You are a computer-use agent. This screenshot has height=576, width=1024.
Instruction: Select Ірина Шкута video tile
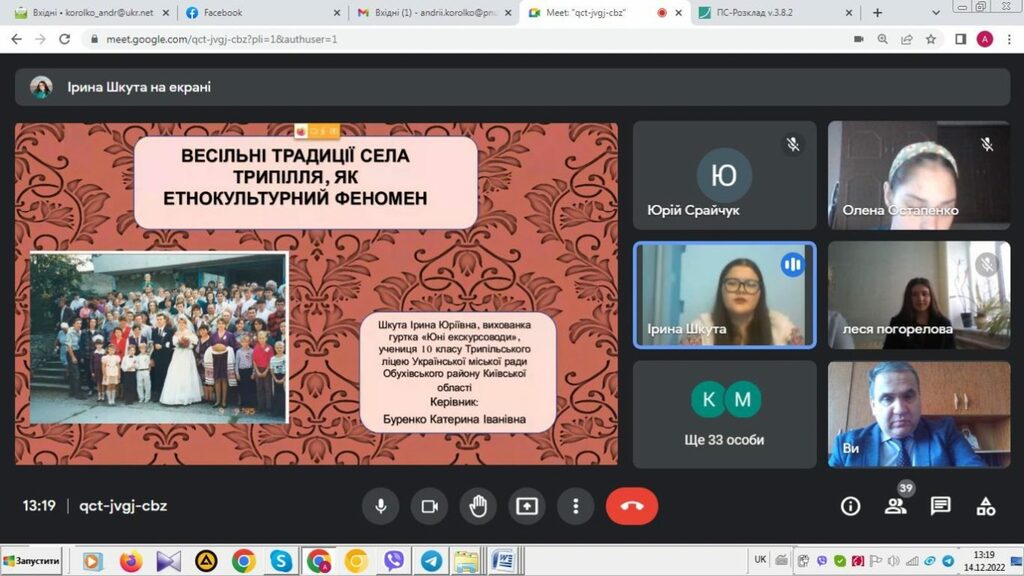(725, 295)
